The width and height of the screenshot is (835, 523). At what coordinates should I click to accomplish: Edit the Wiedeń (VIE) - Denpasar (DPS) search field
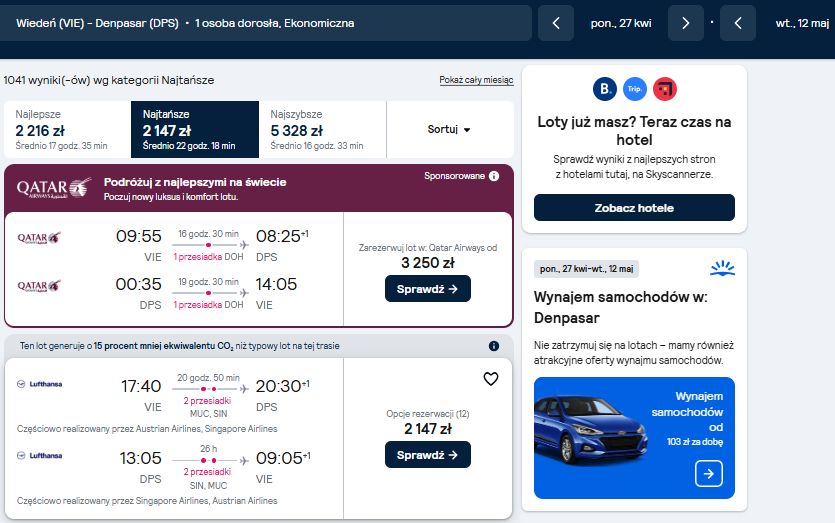(x=265, y=23)
